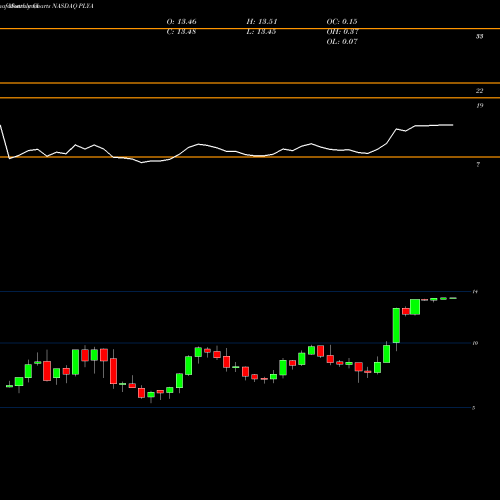
Task: Select the high price H: 13.51
Action: (x=262, y=22)
